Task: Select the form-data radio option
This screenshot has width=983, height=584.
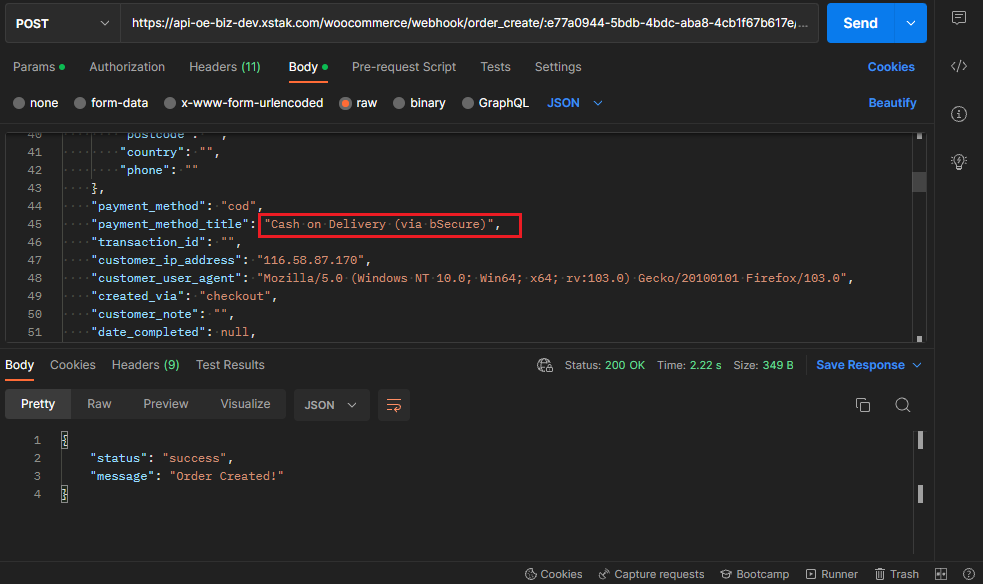Action: [x=80, y=103]
